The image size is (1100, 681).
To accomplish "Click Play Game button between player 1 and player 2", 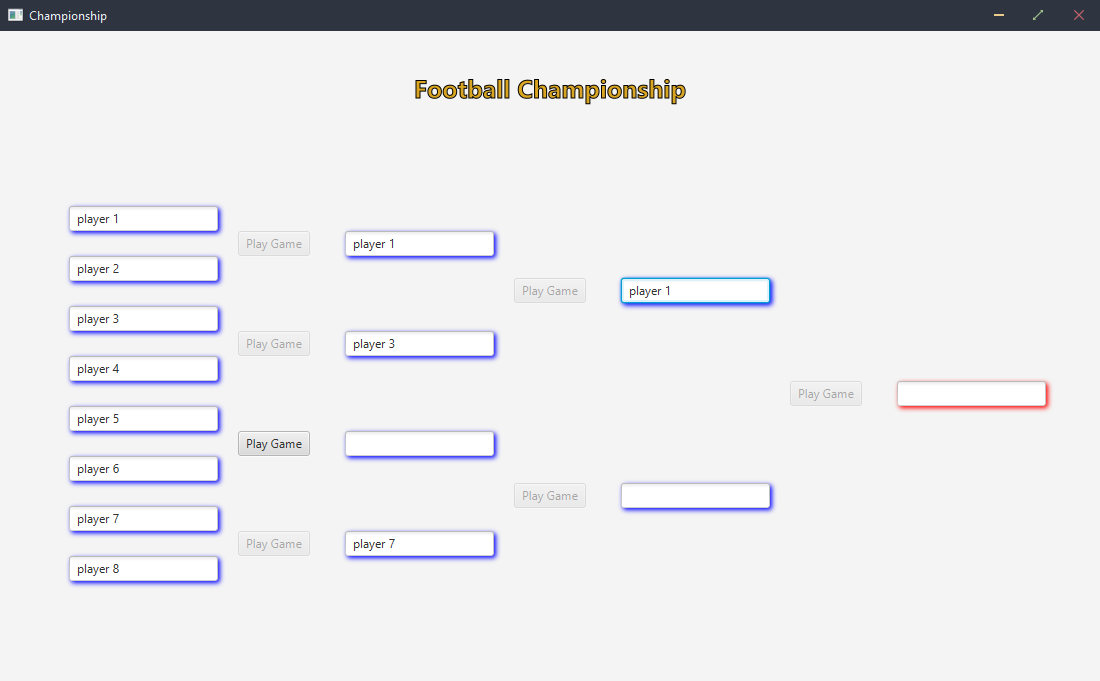I will pos(274,244).
